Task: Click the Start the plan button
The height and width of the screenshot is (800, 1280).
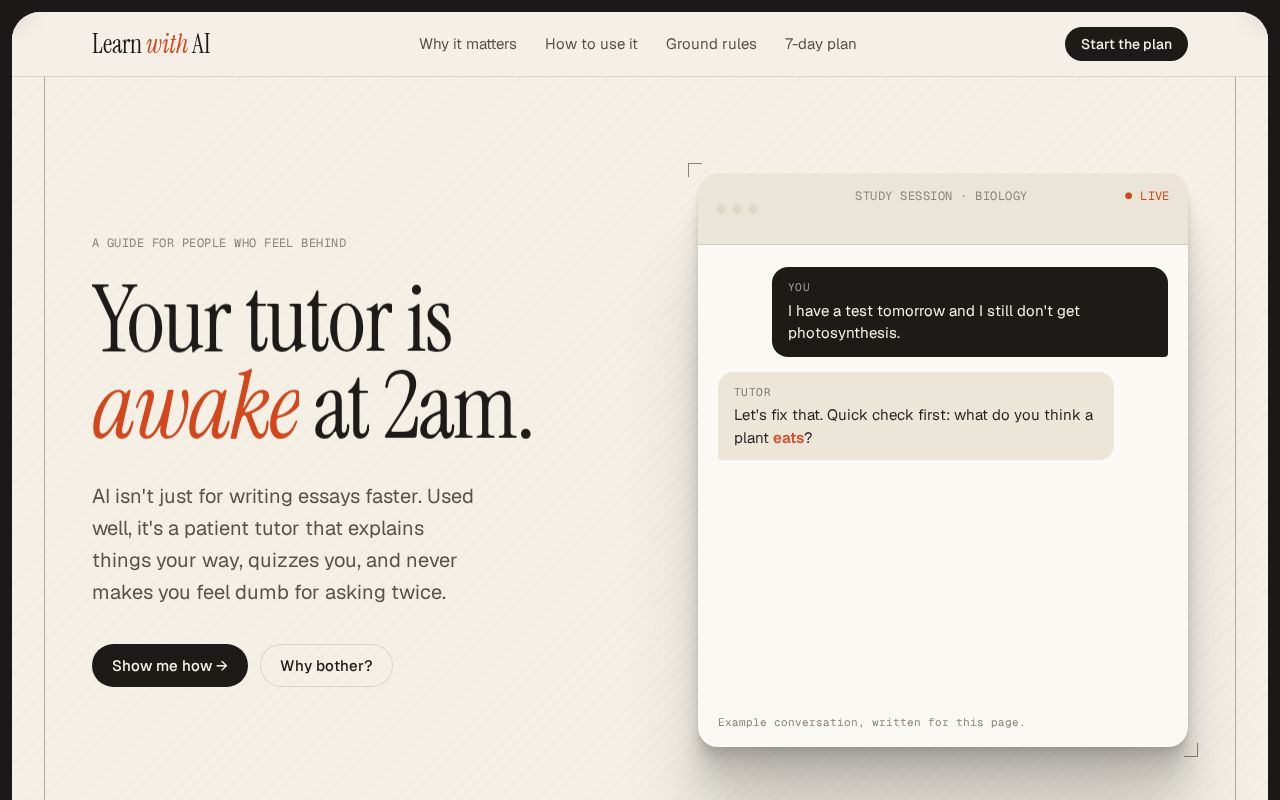Action: 1126,44
